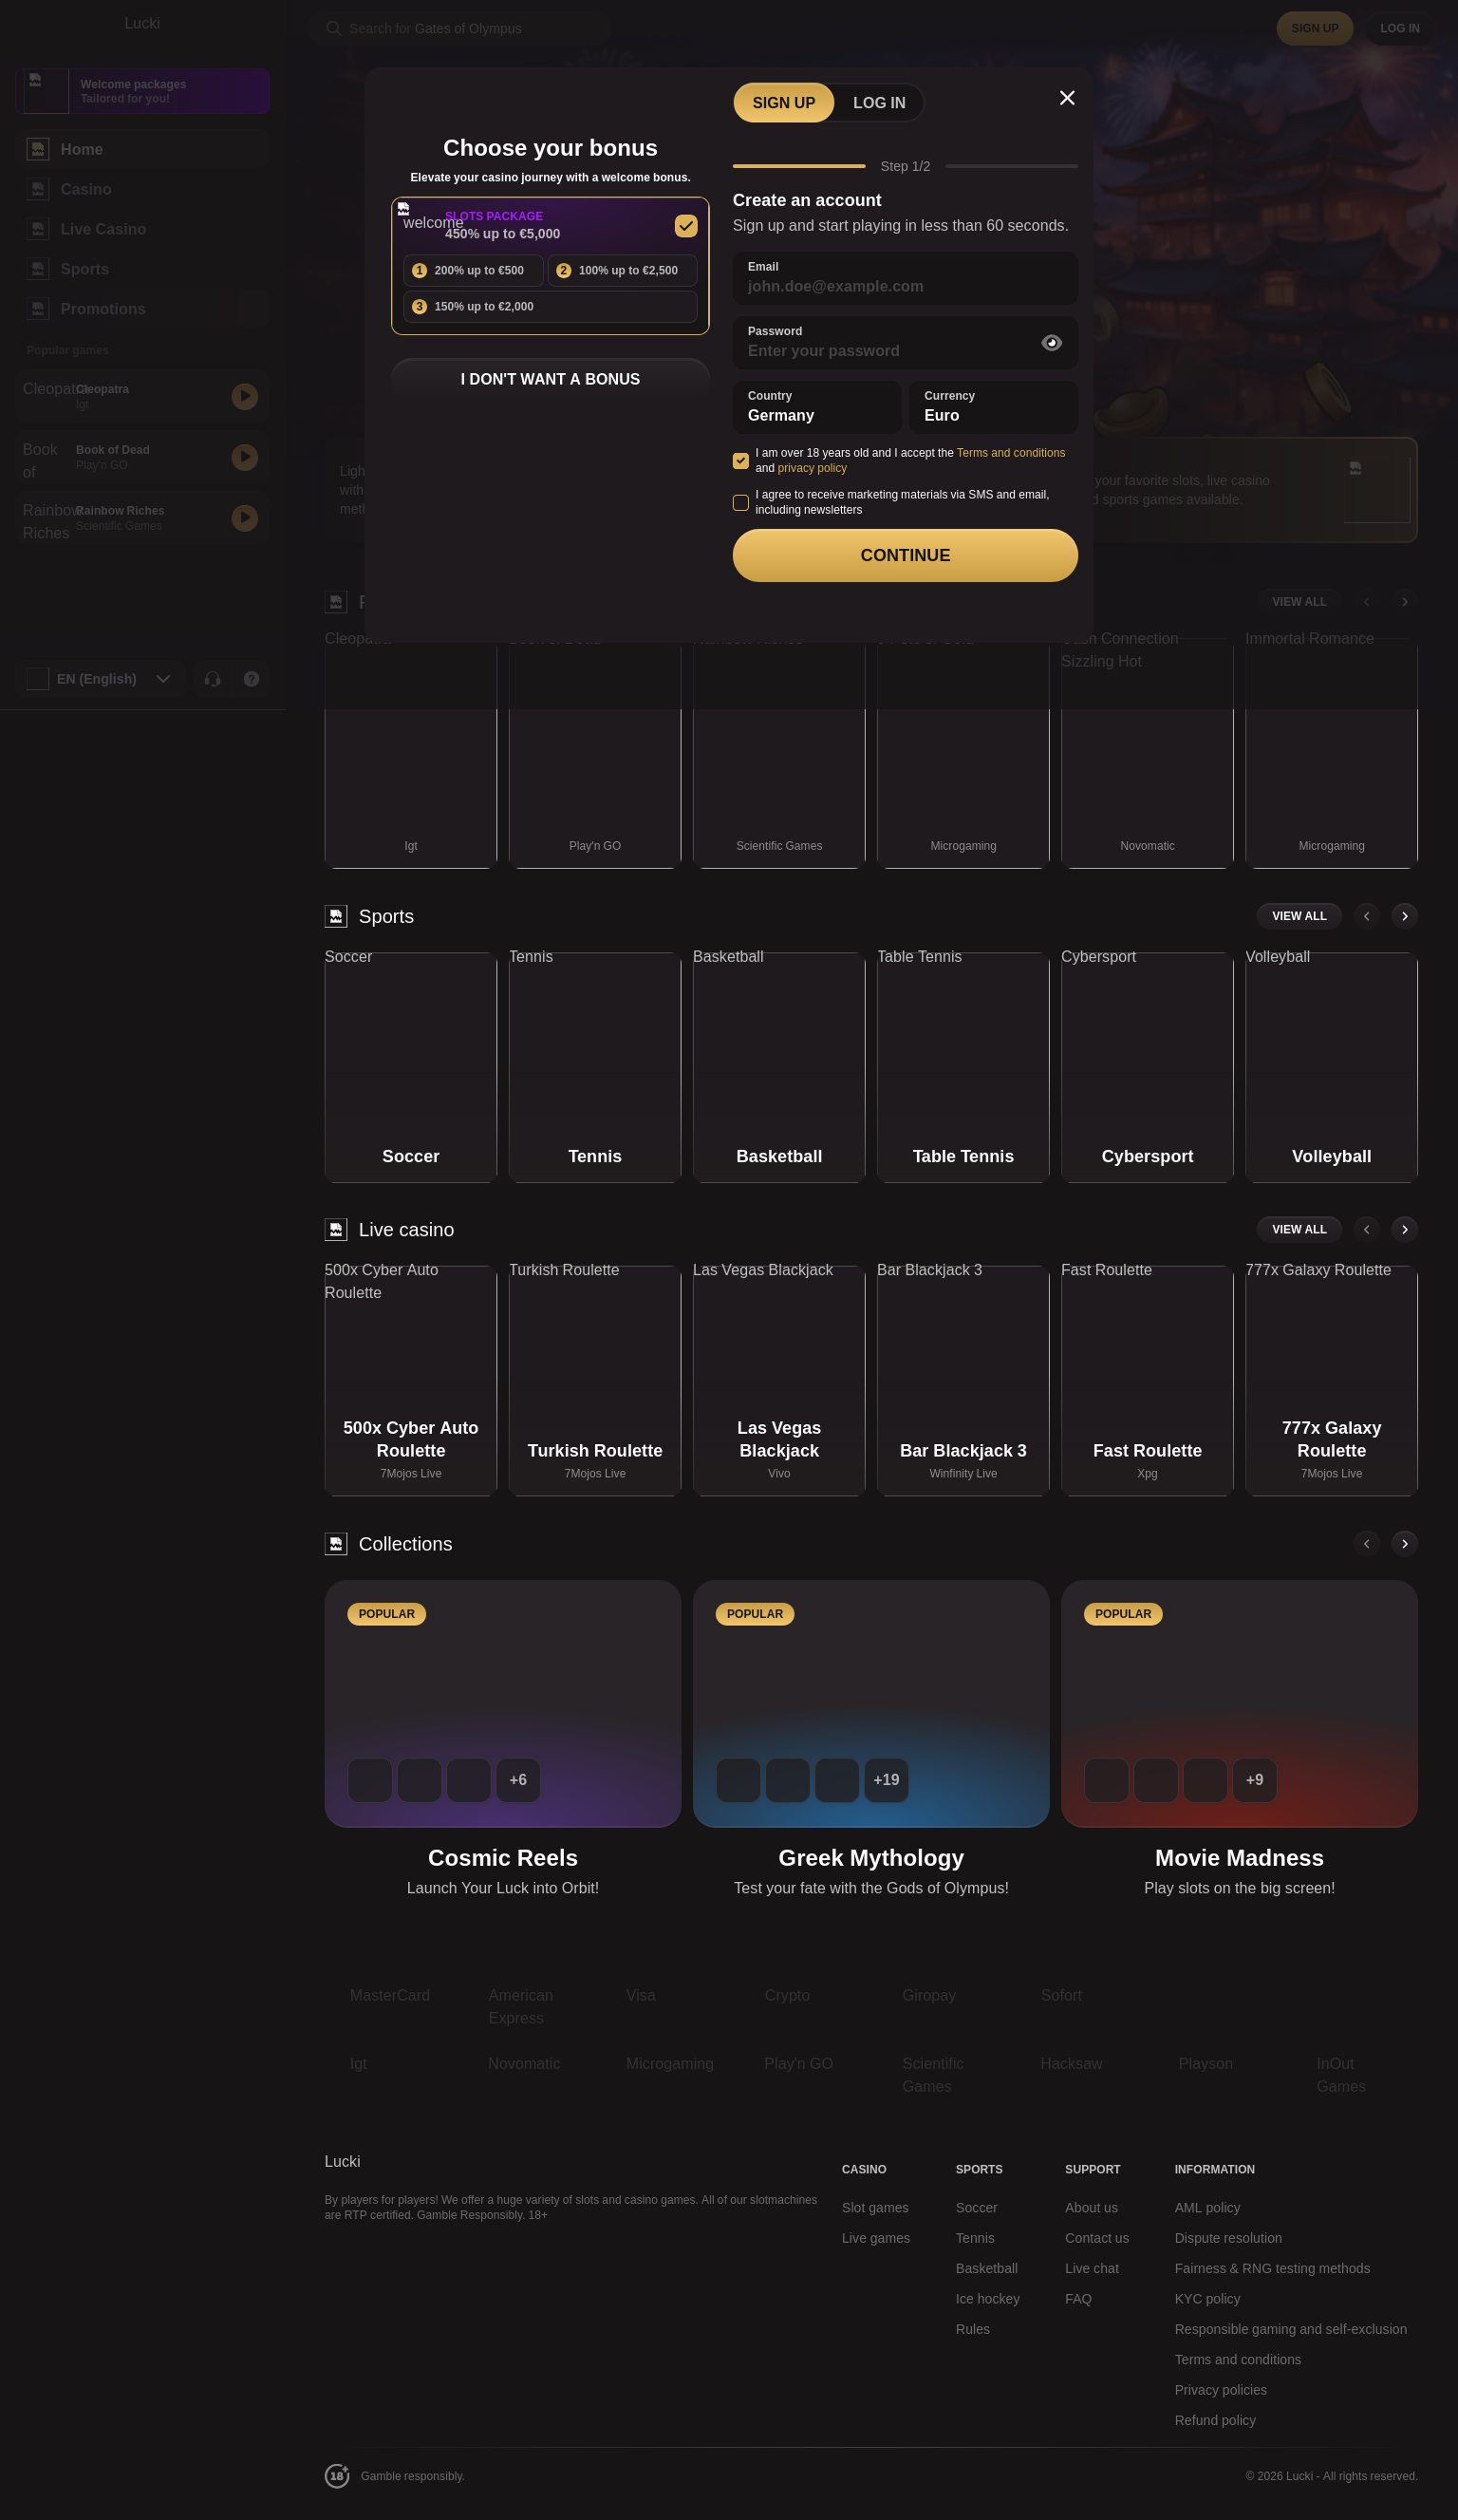
Task: Focus the Email input field
Action: (905, 278)
